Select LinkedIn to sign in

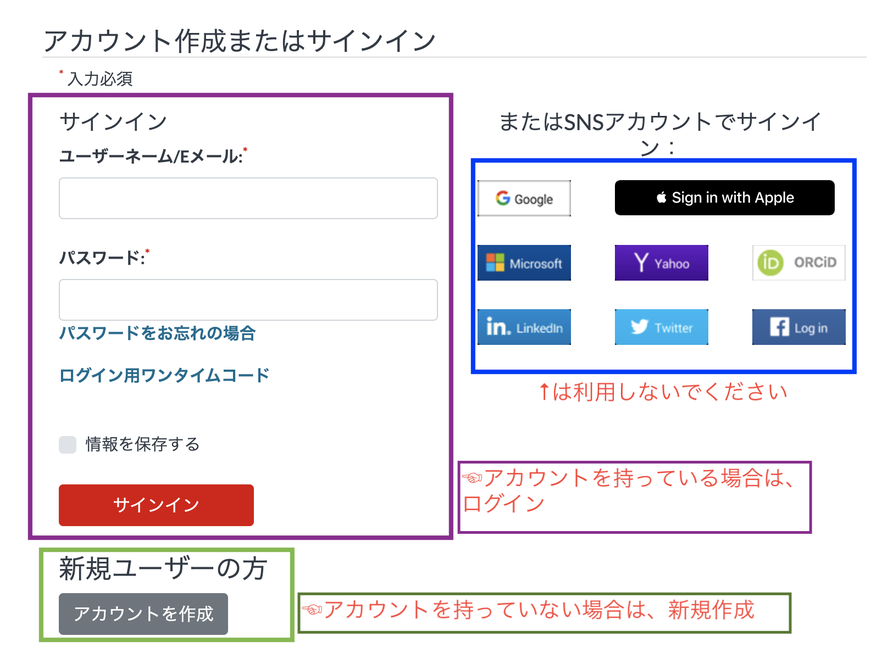524,326
